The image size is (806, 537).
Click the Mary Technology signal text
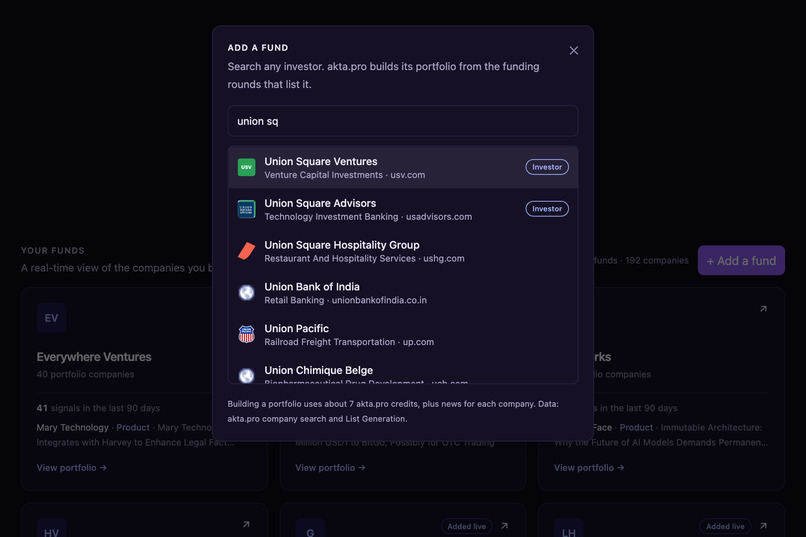(72, 428)
